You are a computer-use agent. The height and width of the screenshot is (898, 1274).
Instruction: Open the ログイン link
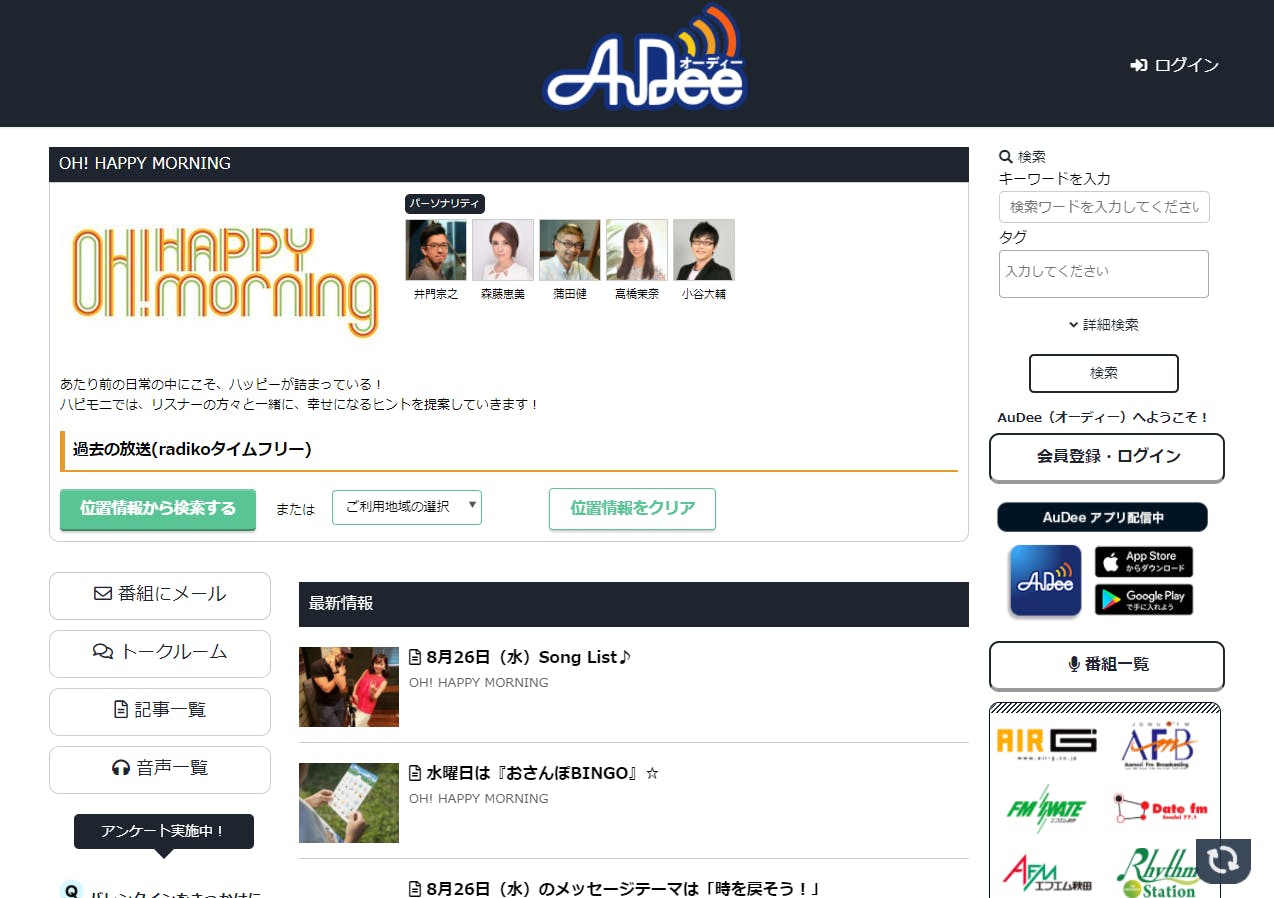click(1175, 65)
